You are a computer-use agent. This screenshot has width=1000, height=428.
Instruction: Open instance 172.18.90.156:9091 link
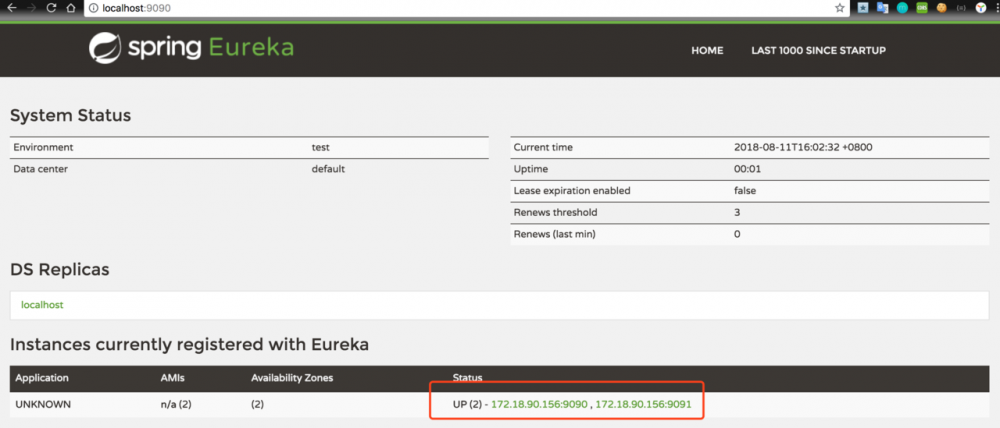[x=643, y=404]
